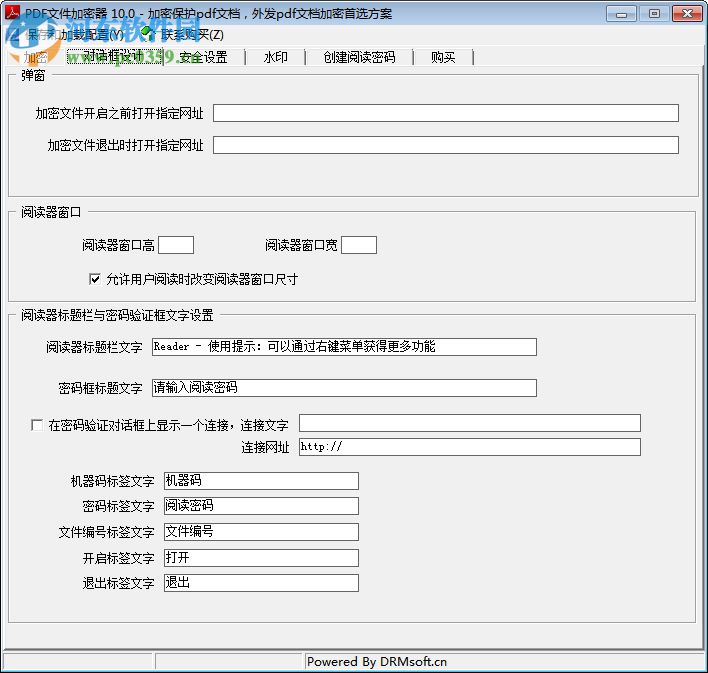Switch to the 水印 tab
The image size is (708, 673).
(275, 57)
